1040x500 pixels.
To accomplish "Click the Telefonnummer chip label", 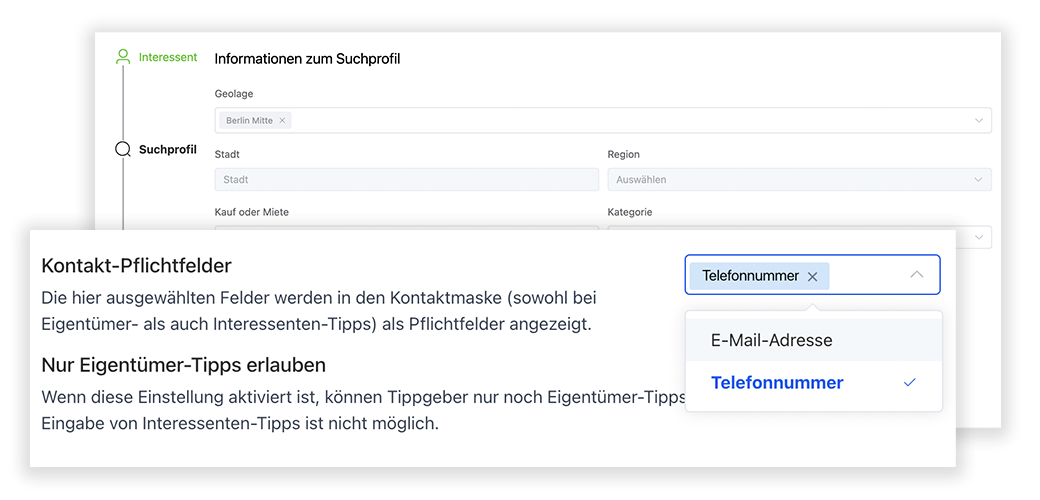I will click(750, 276).
